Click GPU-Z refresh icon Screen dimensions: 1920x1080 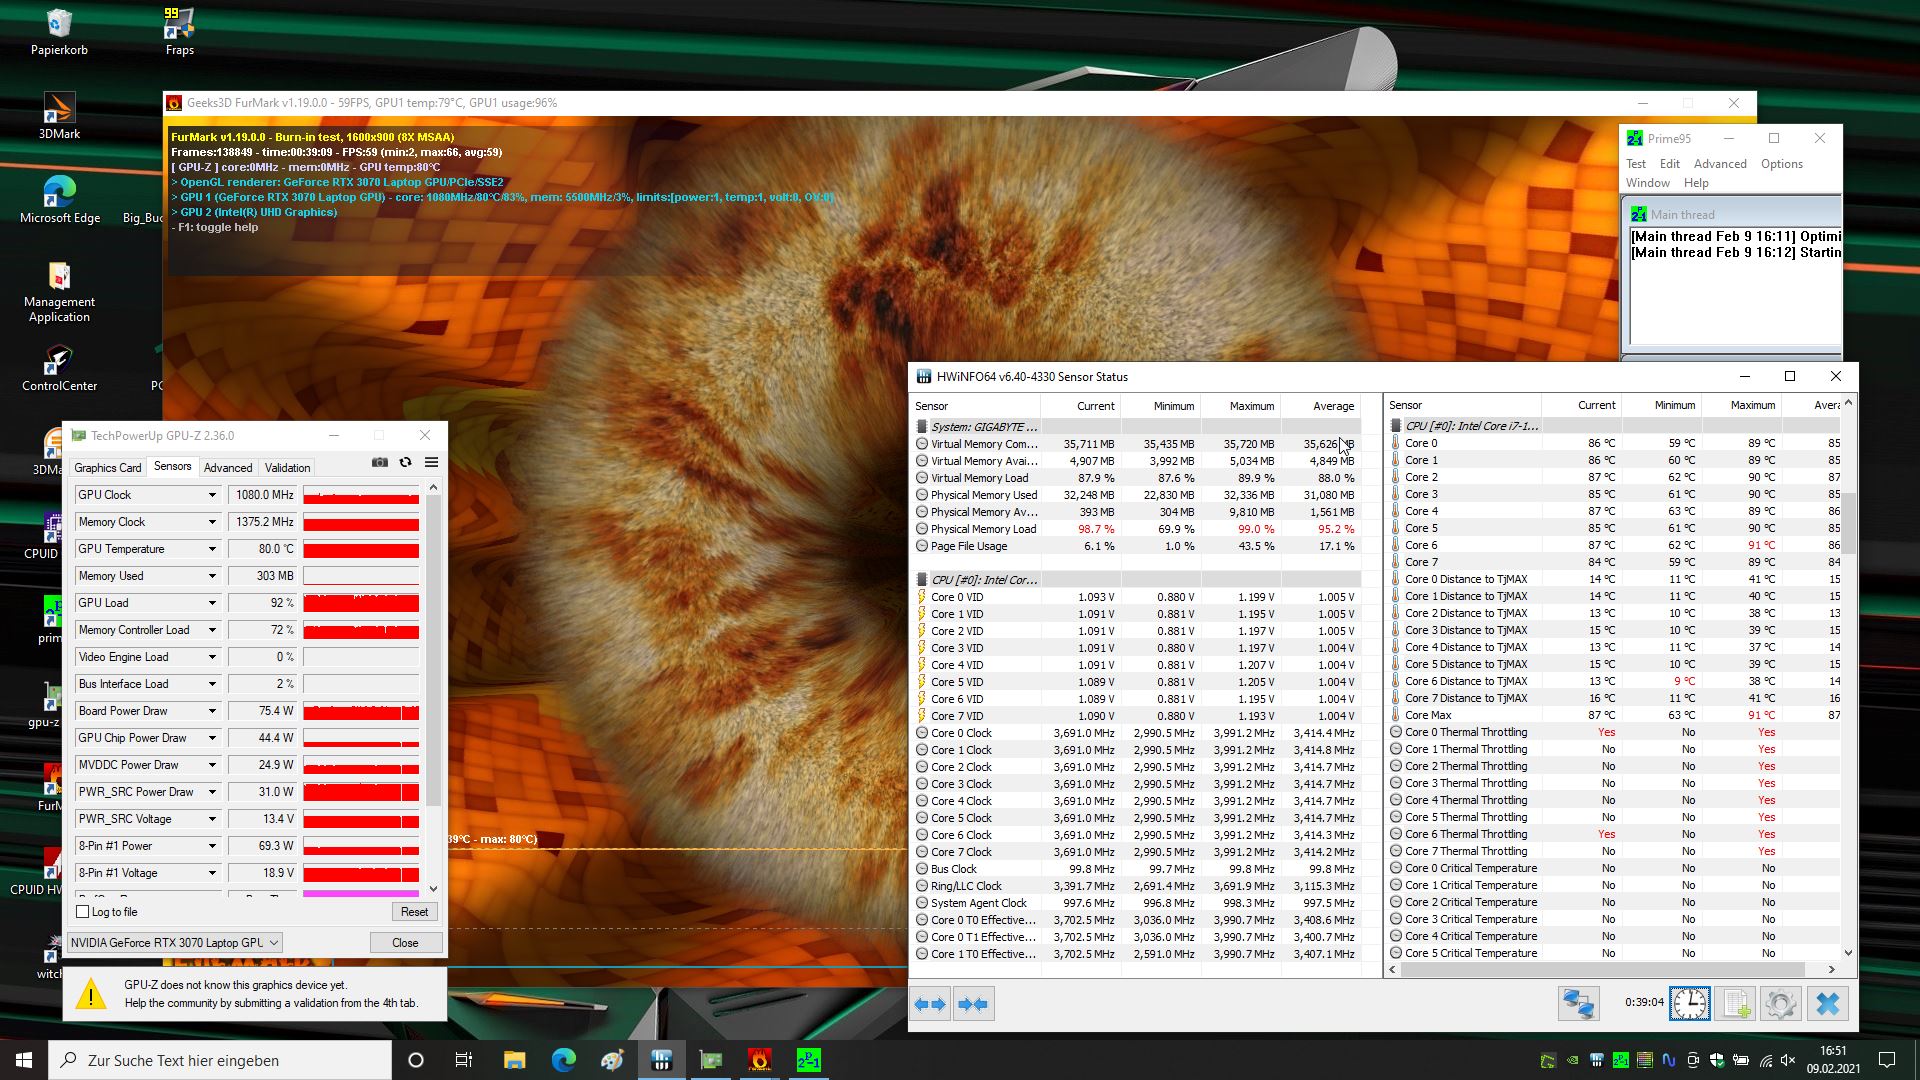point(405,463)
